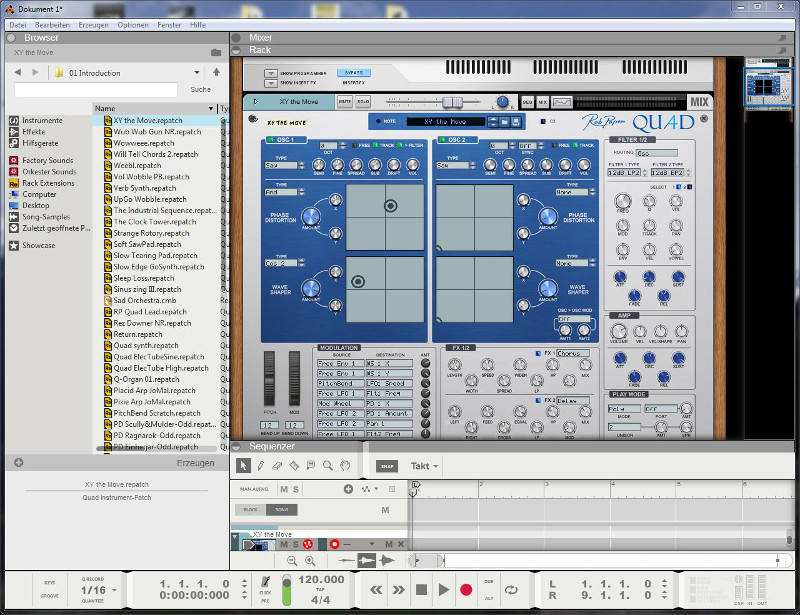
Task: Open the Bearbeiten menu
Action: click(x=52, y=24)
